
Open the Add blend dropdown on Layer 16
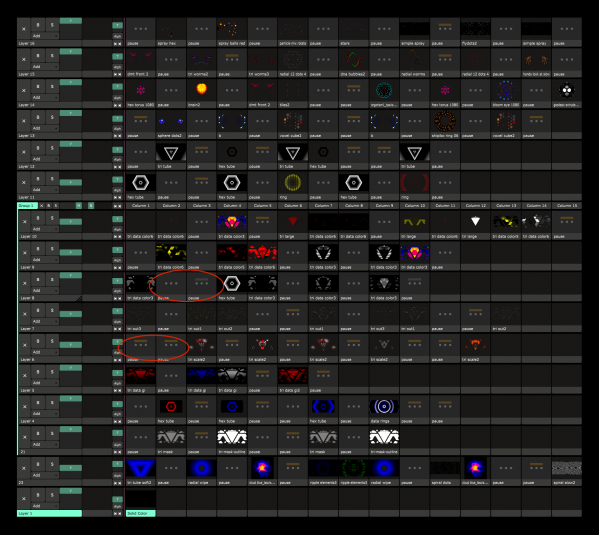coord(45,36)
